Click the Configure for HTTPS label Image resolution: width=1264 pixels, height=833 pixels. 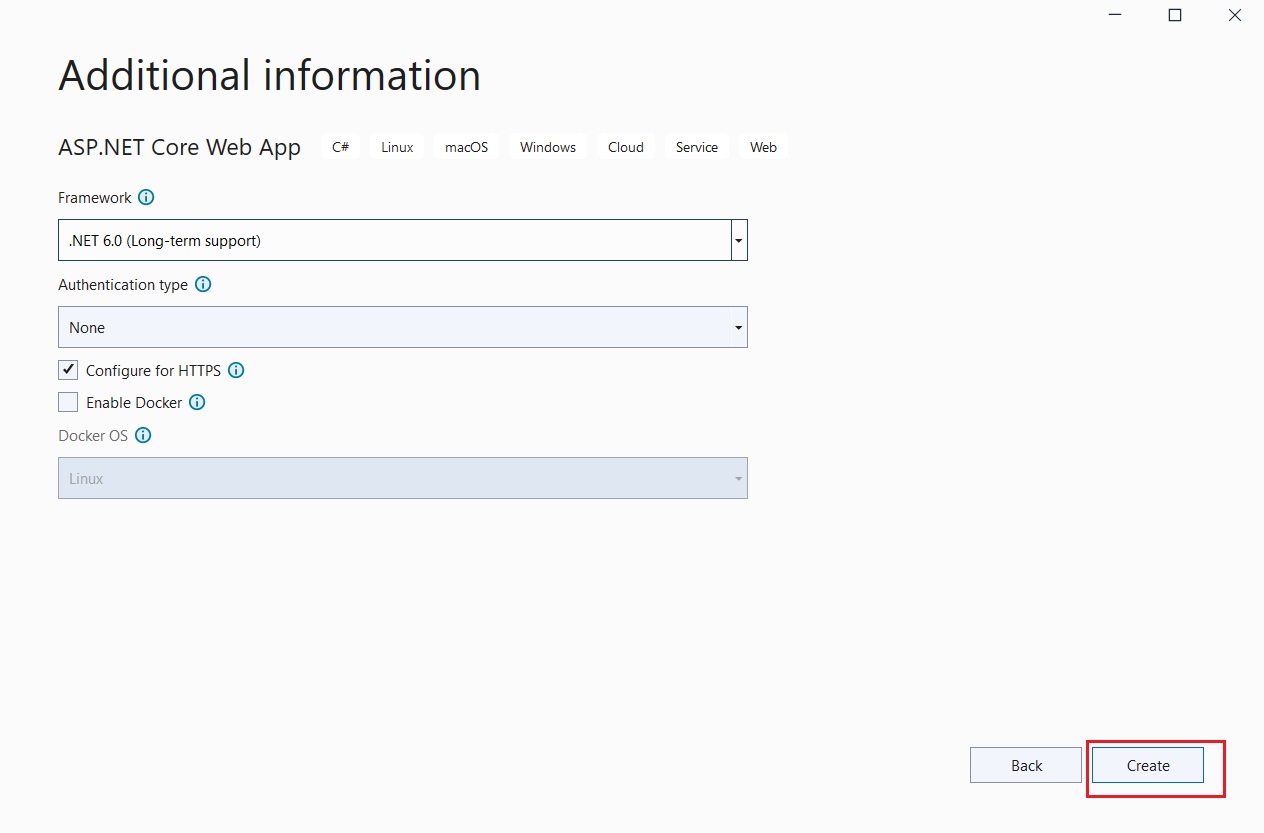pyautogui.click(x=153, y=370)
